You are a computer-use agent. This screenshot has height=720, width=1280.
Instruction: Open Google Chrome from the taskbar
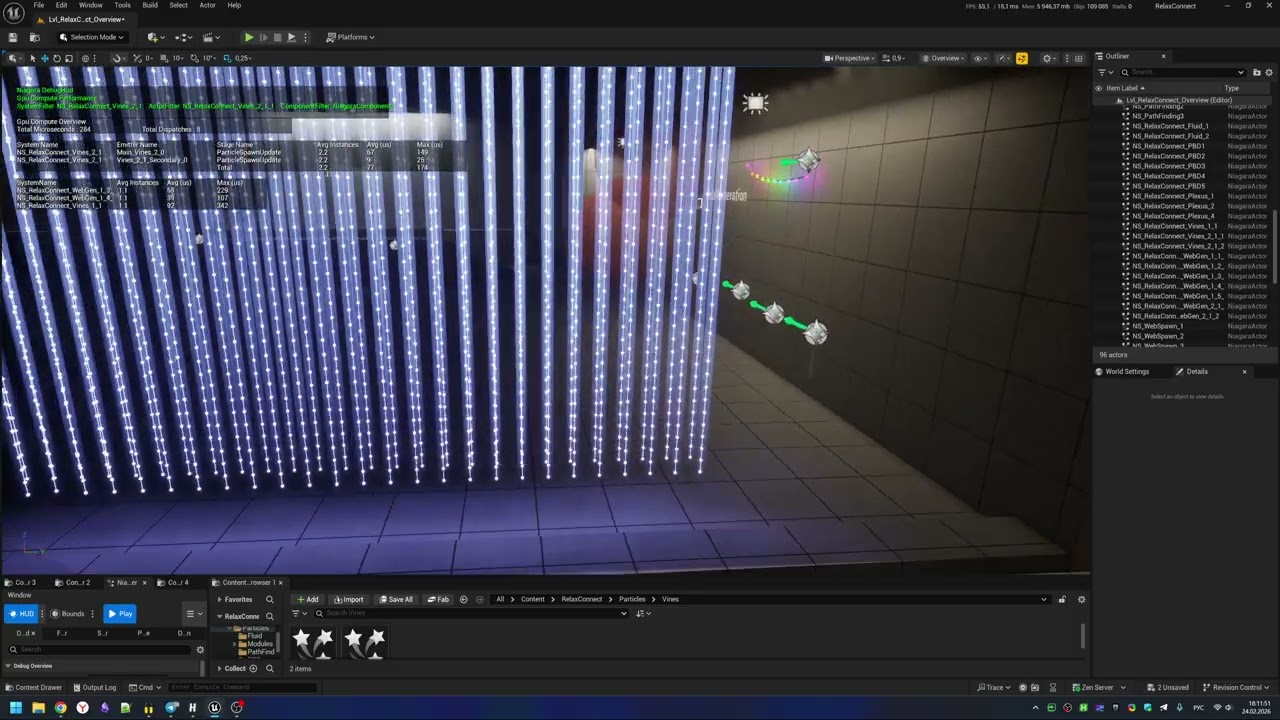60,708
